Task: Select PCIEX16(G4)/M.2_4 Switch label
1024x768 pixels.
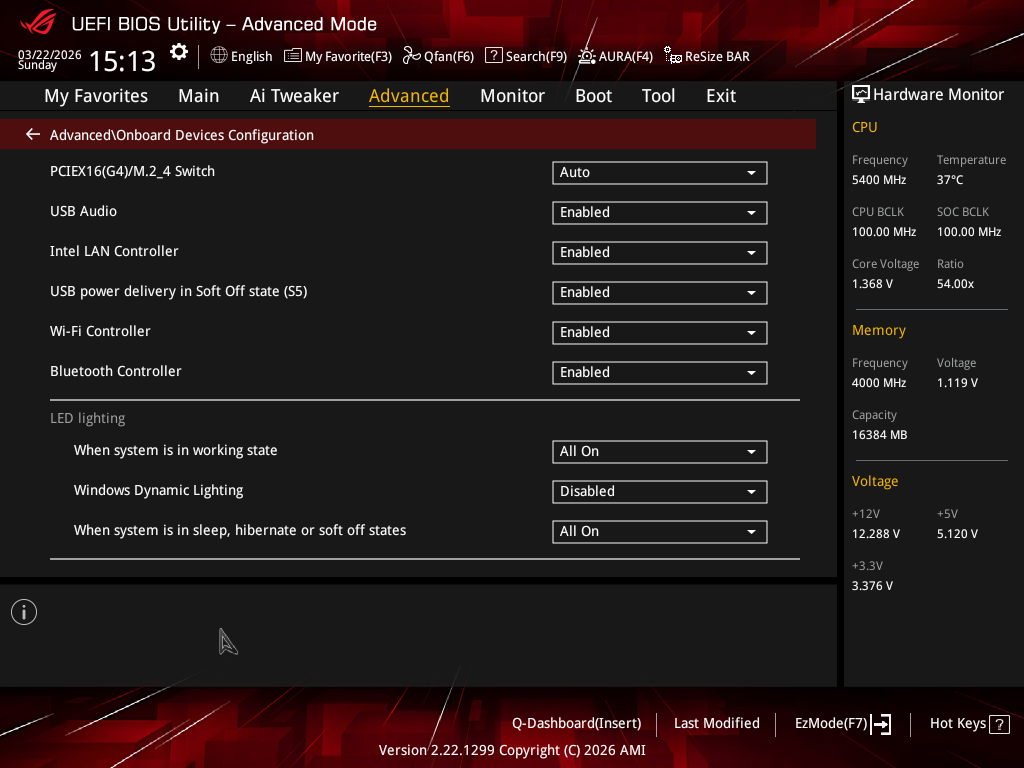Action: (133, 171)
